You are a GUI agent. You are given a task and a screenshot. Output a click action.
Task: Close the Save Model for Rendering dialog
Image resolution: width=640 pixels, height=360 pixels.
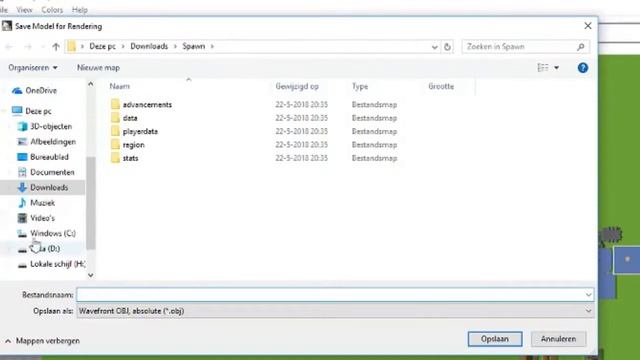point(588,26)
